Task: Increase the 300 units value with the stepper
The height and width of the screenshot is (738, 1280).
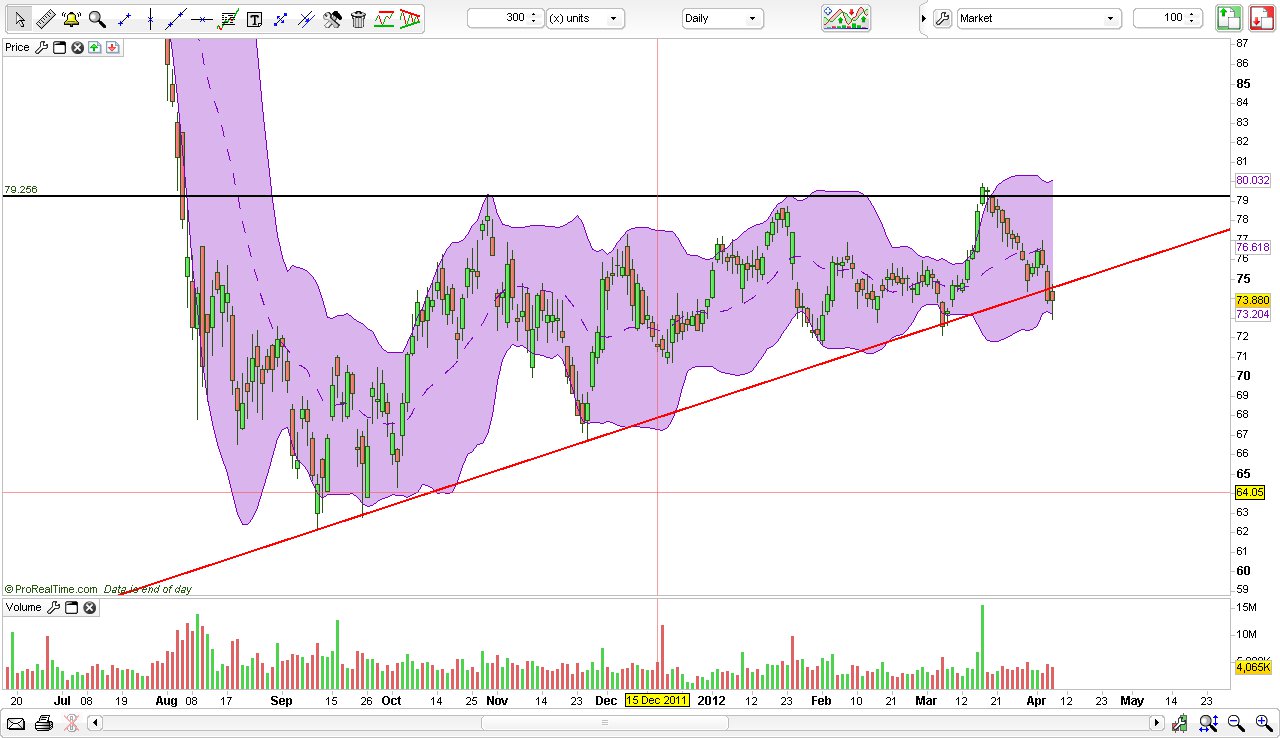Action: tap(535, 13)
